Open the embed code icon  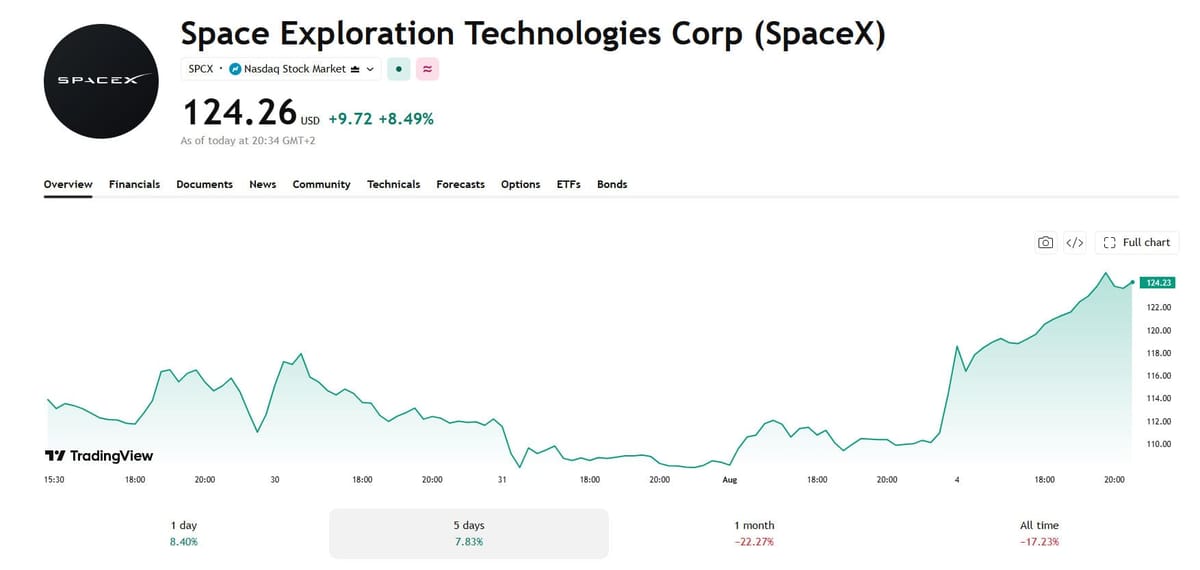coord(1075,242)
